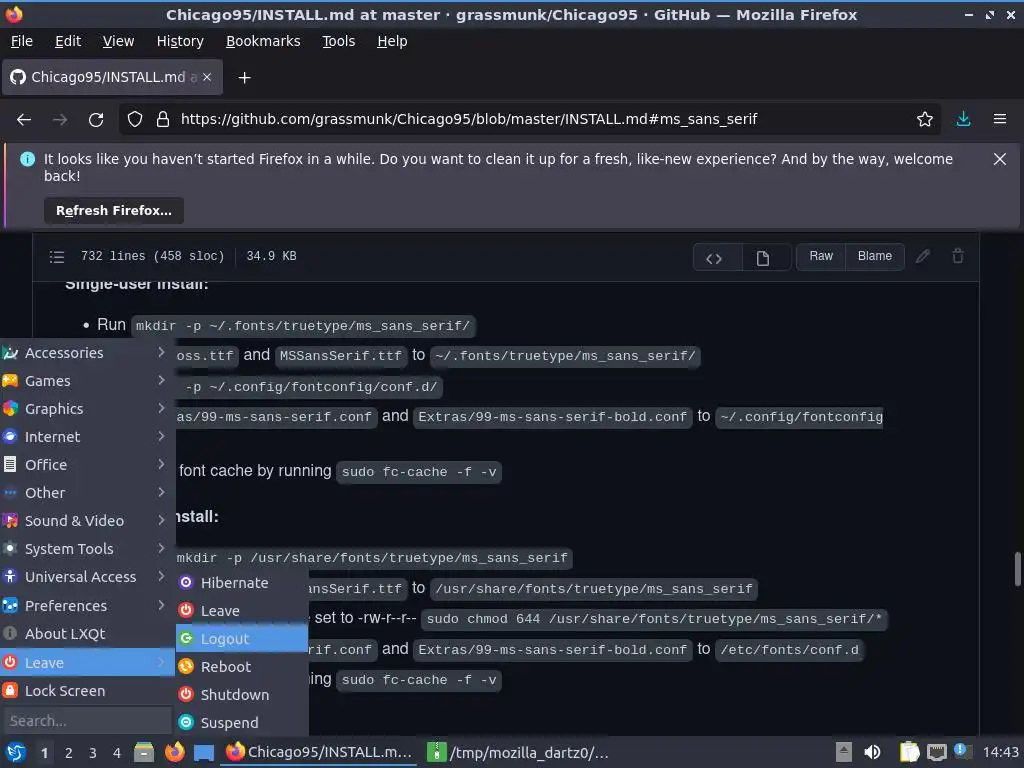This screenshot has width=1024, height=768.
Task: Expand the Graphics submenu
Action: [88, 409]
